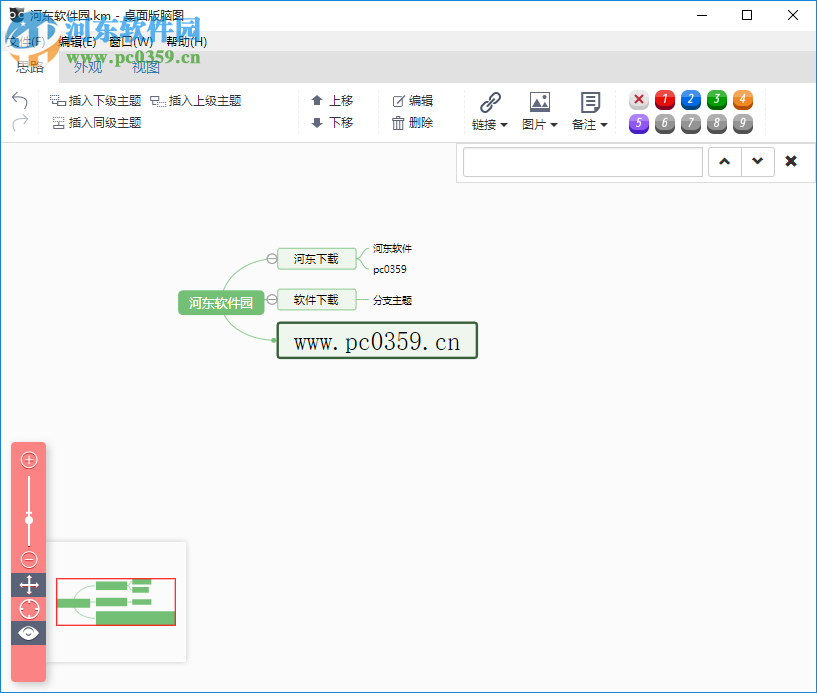Image resolution: width=817 pixels, height=693 pixels.
Task: Toggle the hand pan mode
Action: coord(29,585)
